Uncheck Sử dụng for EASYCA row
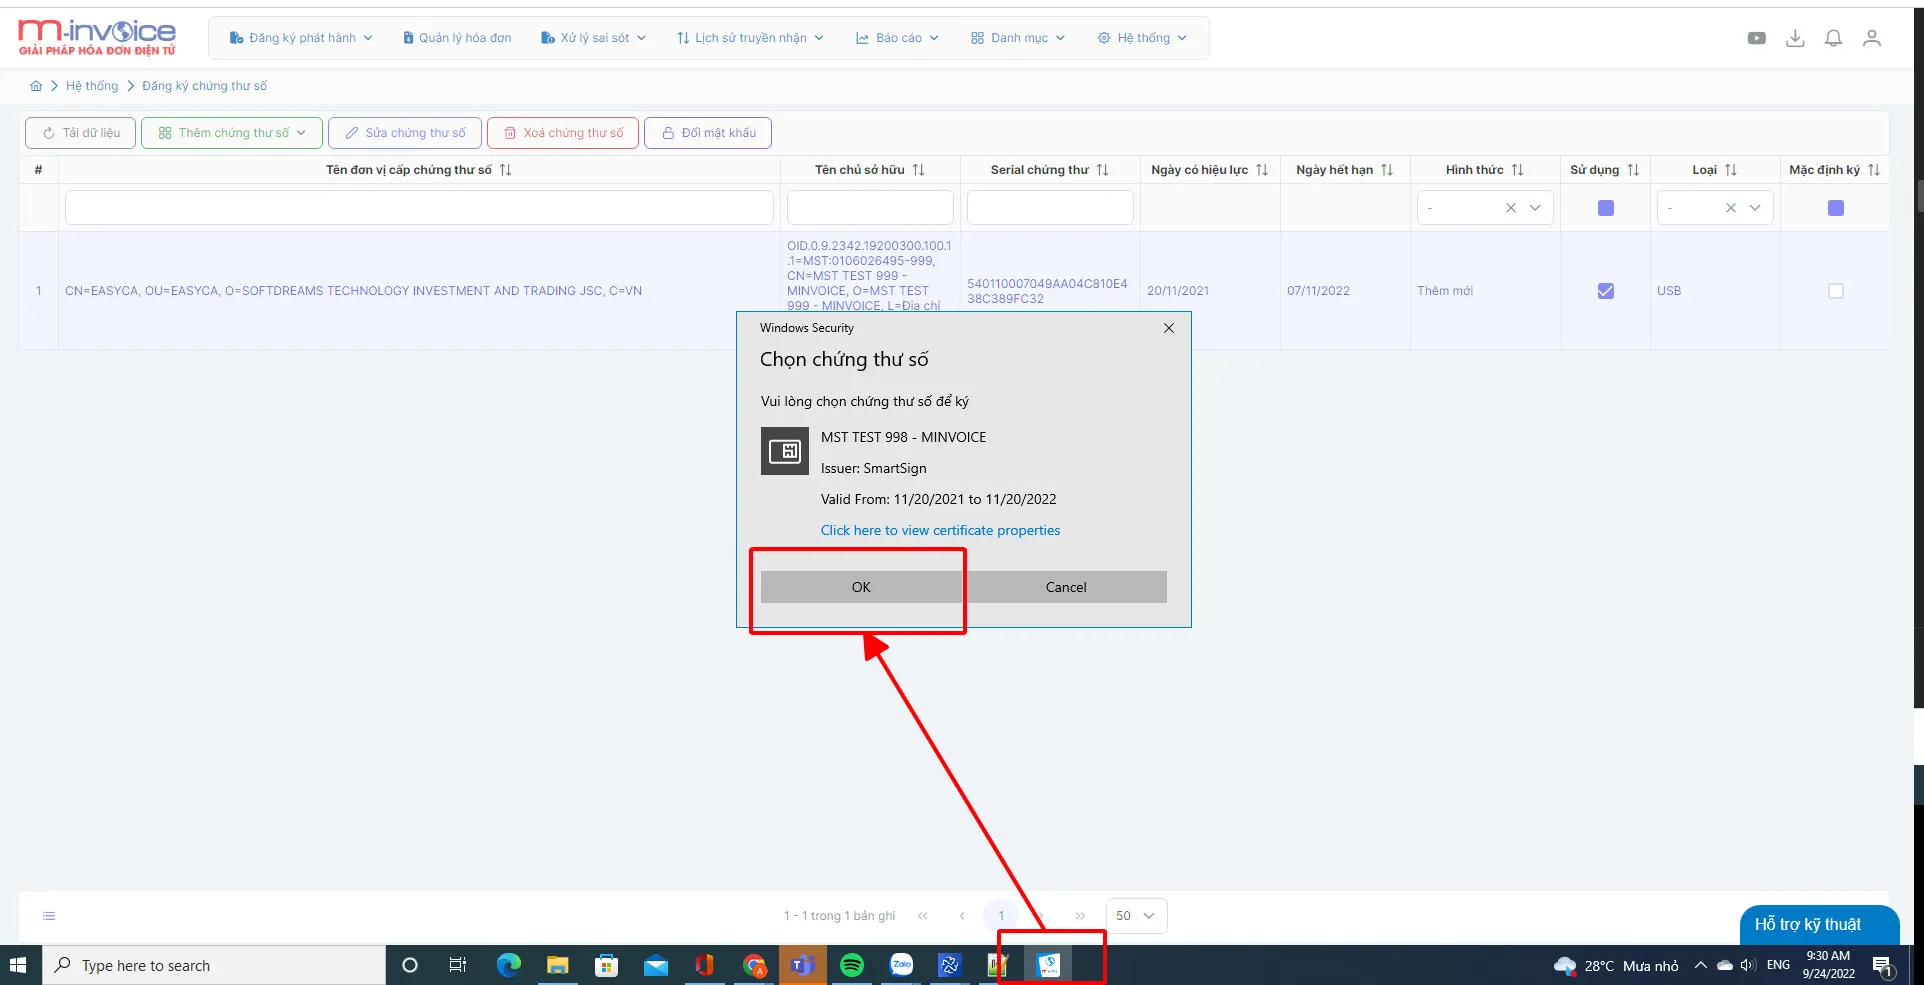The height and width of the screenshot is (985, 1924). point(1606,291)
